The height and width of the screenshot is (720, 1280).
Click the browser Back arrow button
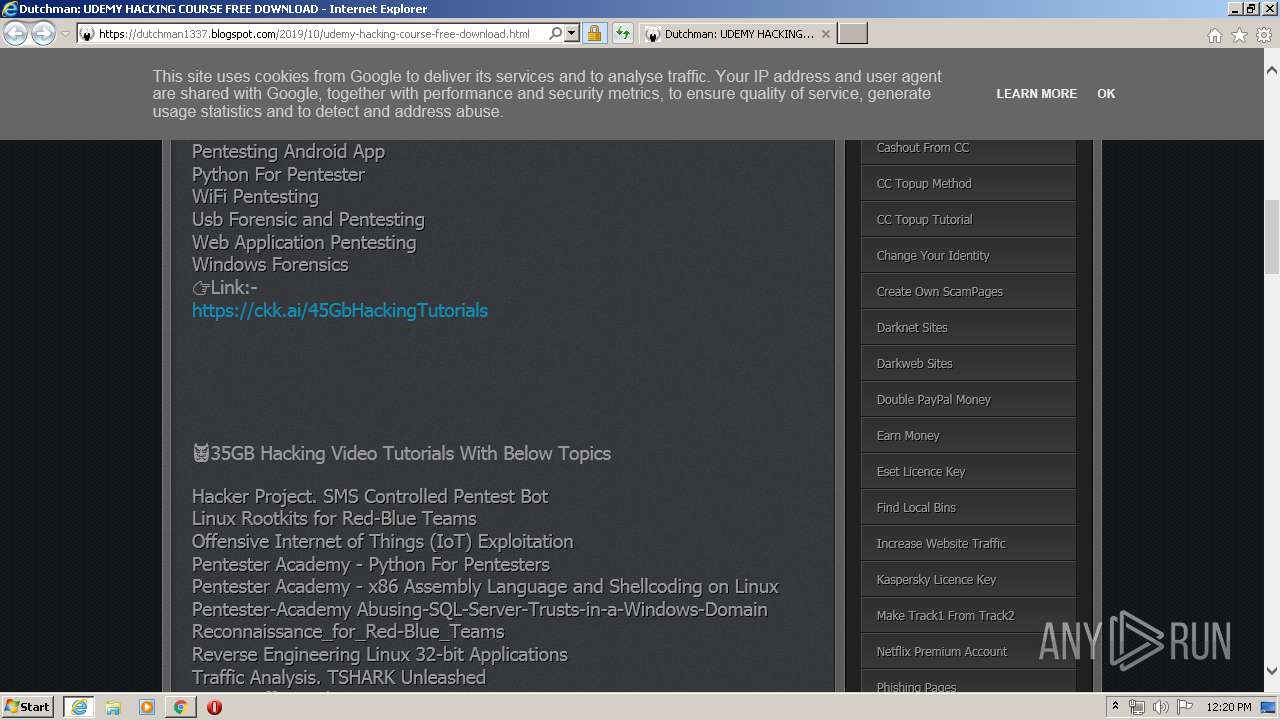click(16, 34)
